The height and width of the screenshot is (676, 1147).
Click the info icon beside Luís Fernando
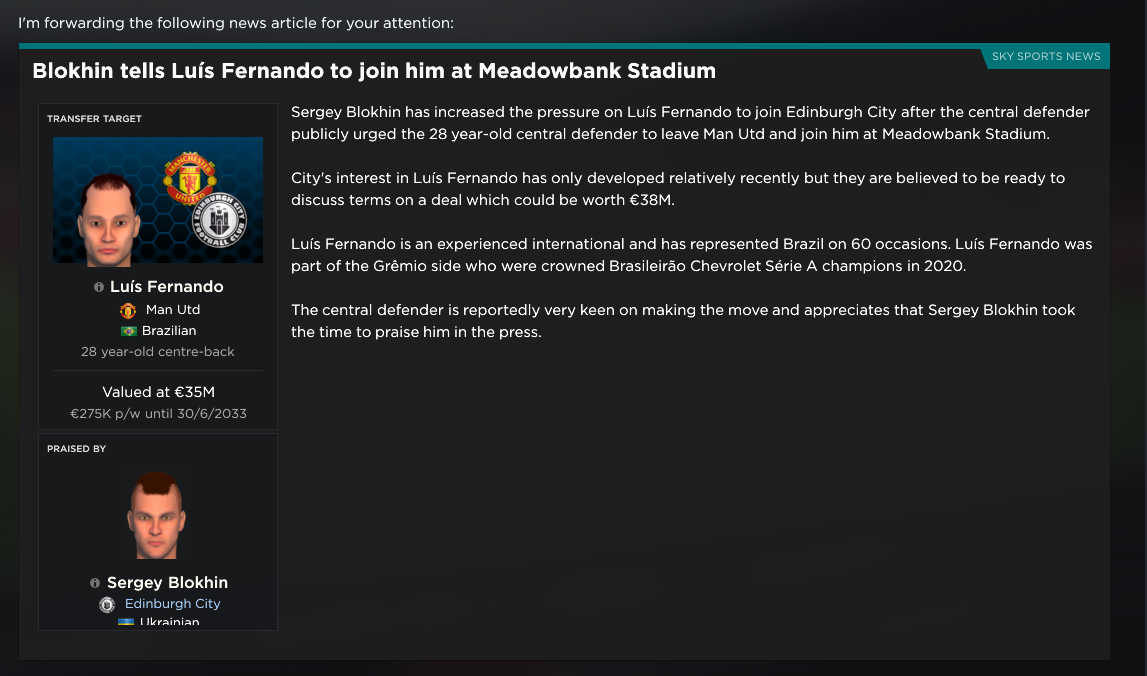pyautogui.click(x=99, y=288)
